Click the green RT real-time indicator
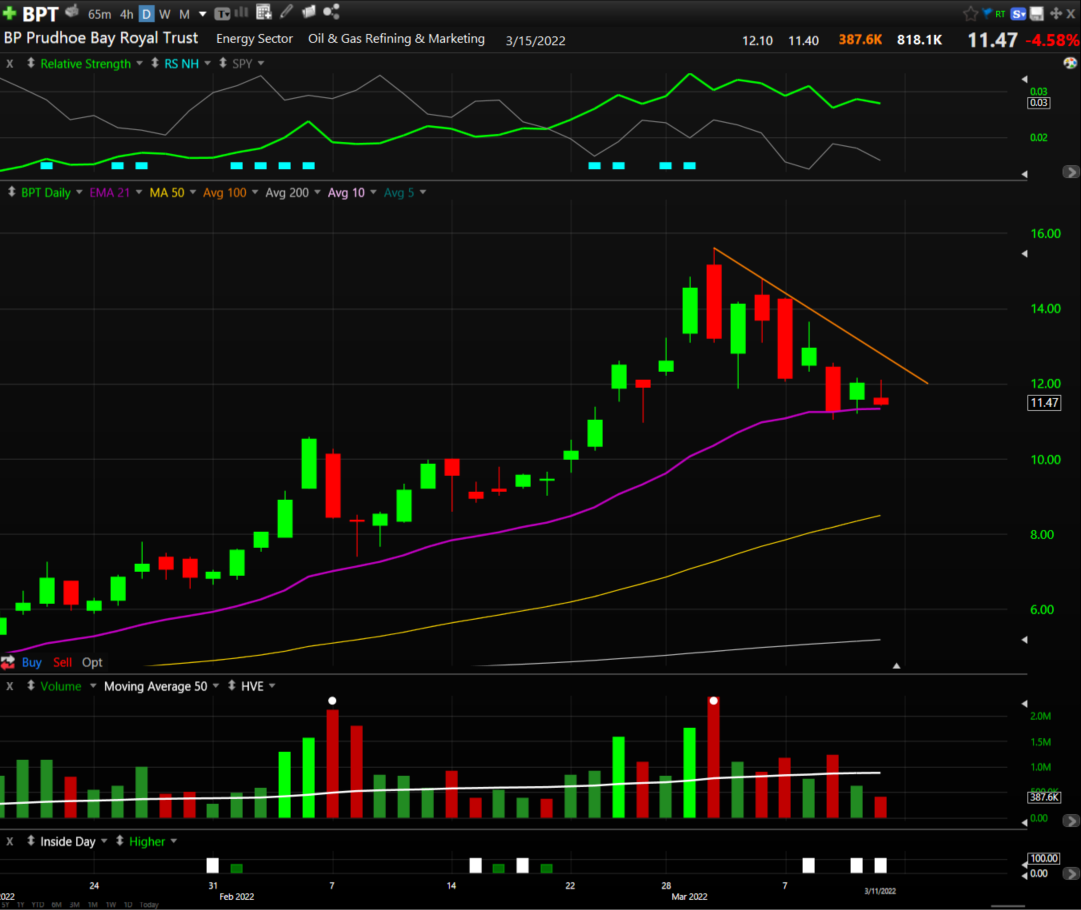The image size is (1081, 910). pyautogui.click(x=1000, y=14)
